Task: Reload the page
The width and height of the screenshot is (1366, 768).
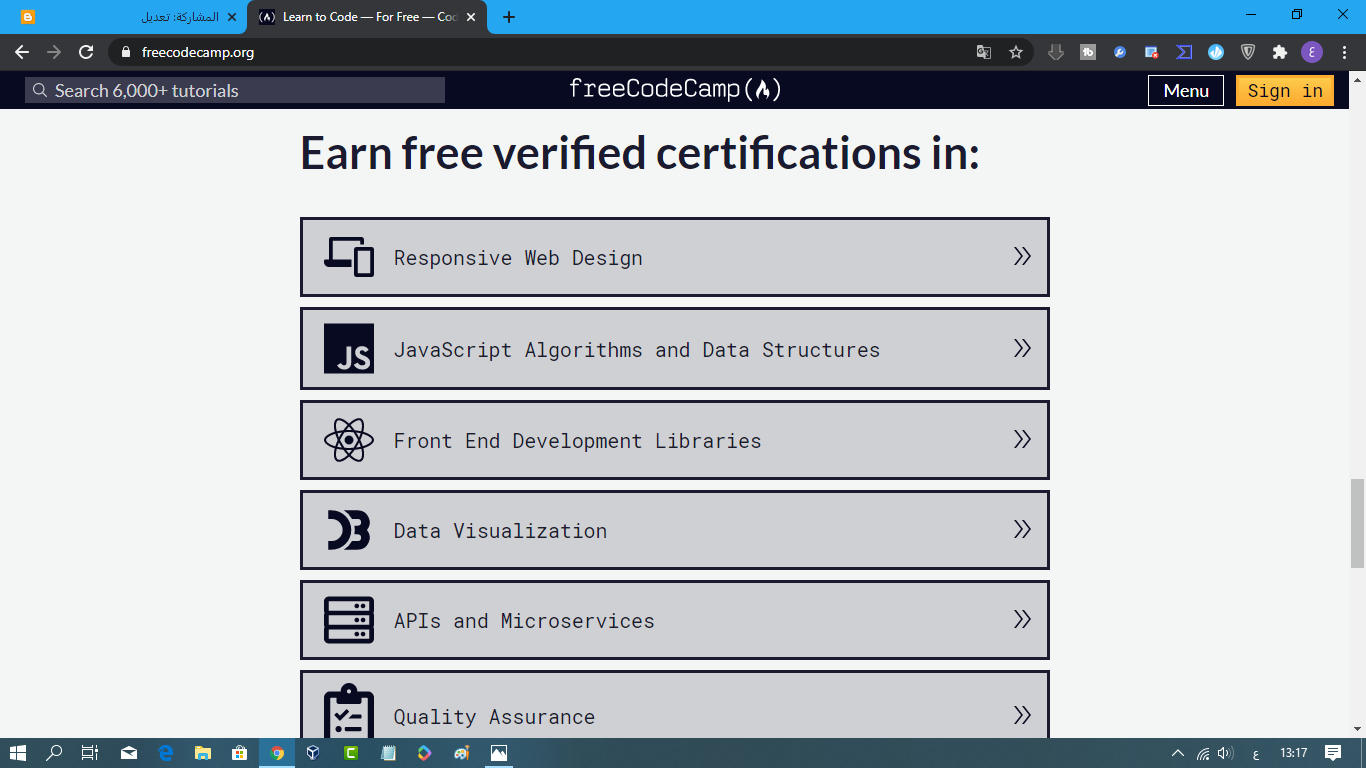Action: click(x=86, y=52)
